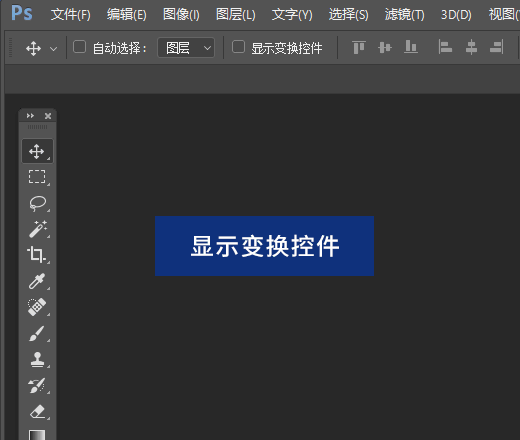Select the Rectangular Marquee tool
The width and height of the screenshot is (520, 440).
(x=37, y=177)
